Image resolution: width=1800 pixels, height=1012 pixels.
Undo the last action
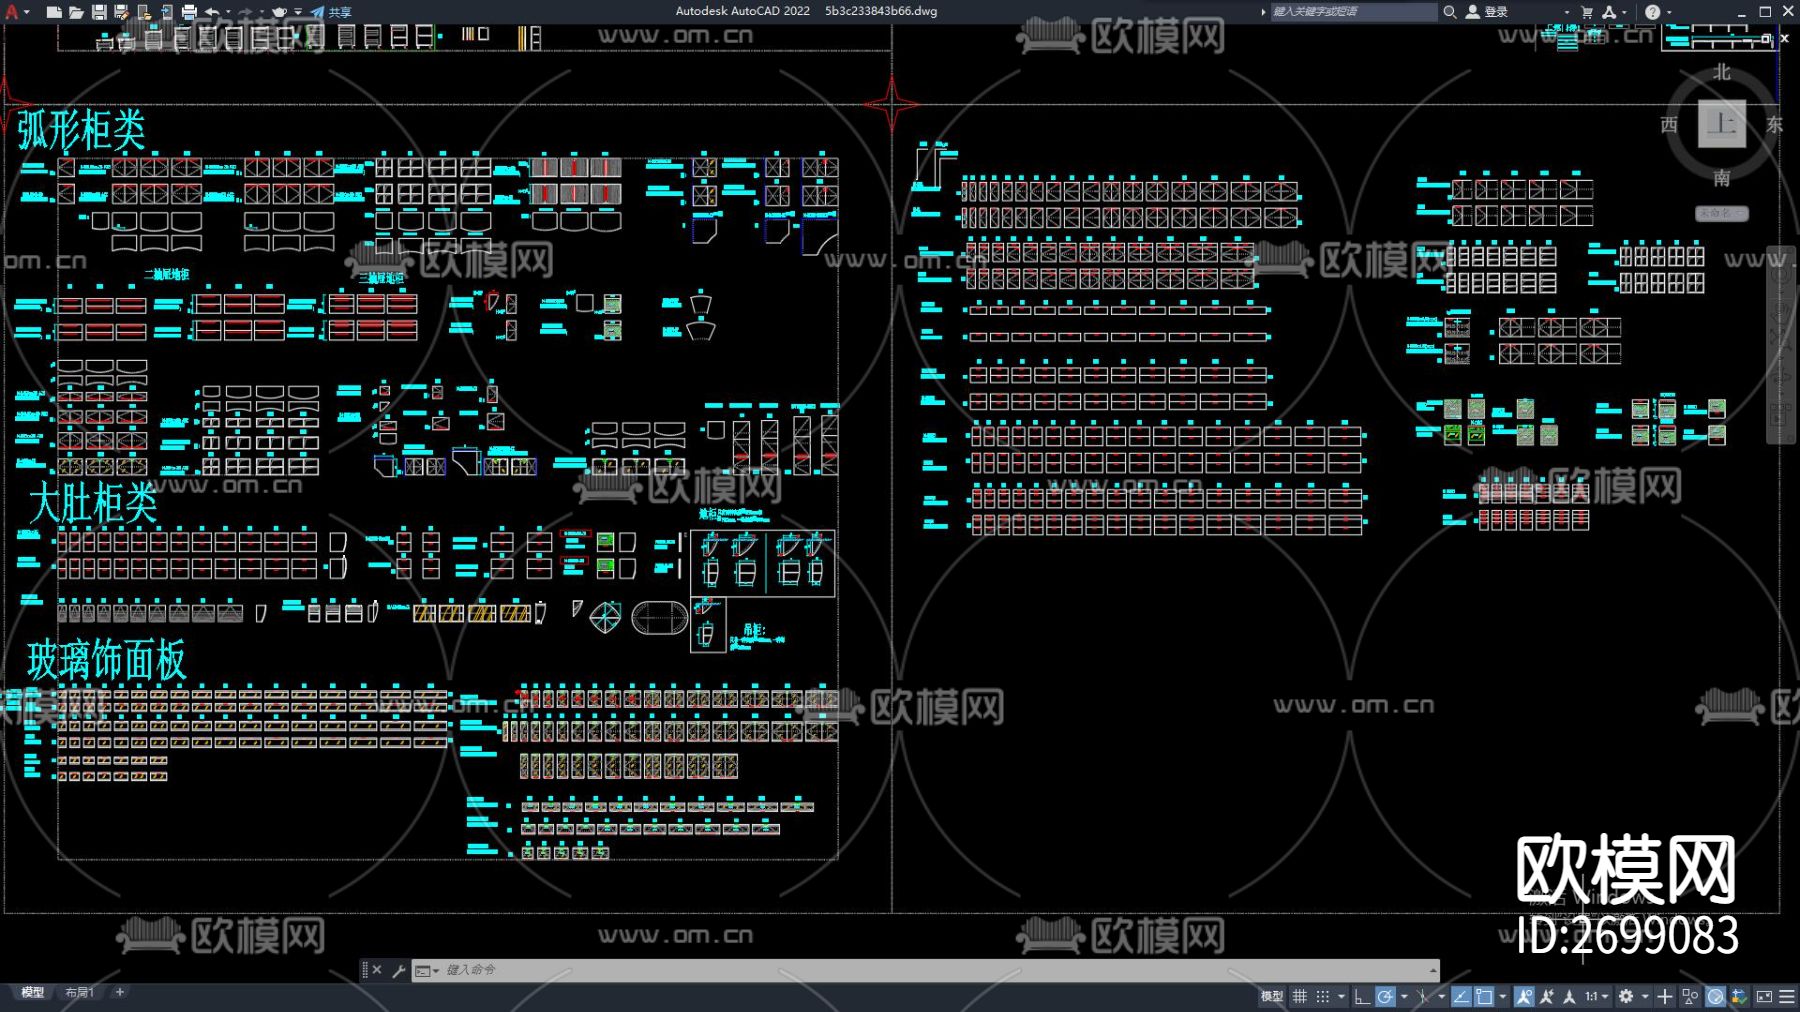tap(212, 12)
